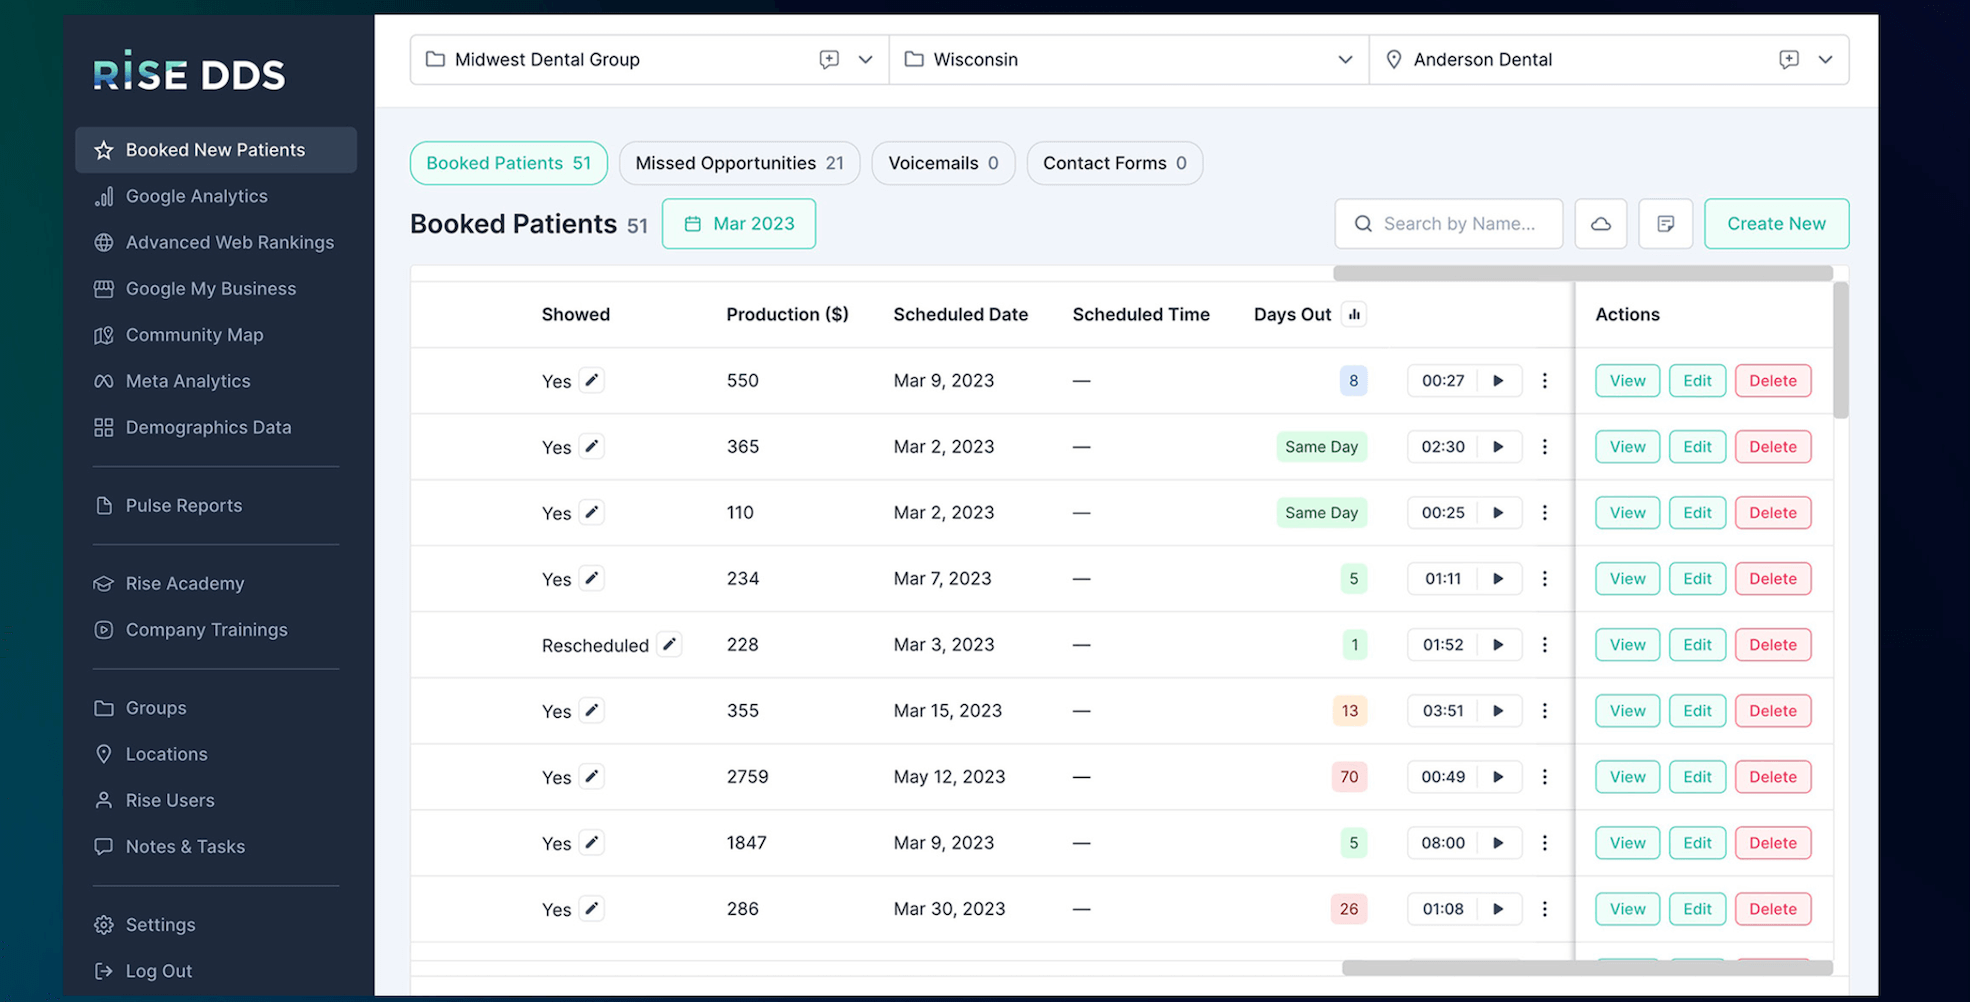Click the Community Map icon
This screenshot has height=1002, width=1970.
tap(103, 335)
